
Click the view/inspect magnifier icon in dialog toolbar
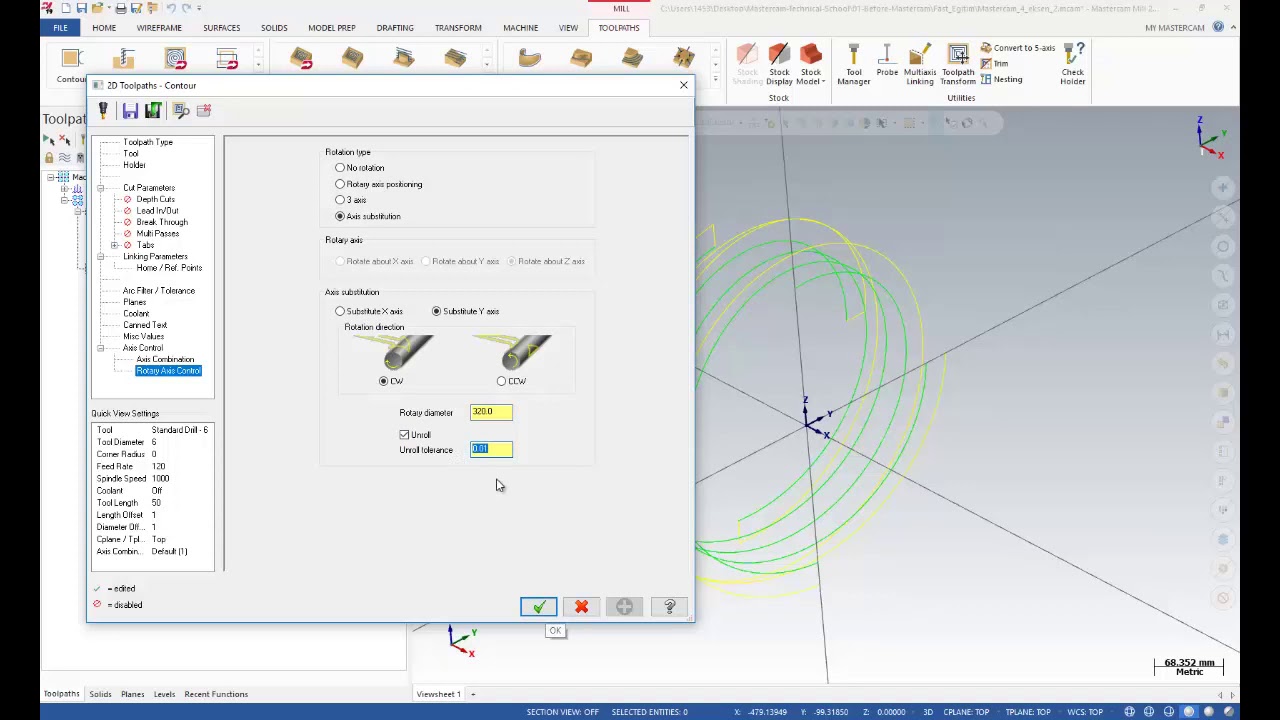pos(181,111)
